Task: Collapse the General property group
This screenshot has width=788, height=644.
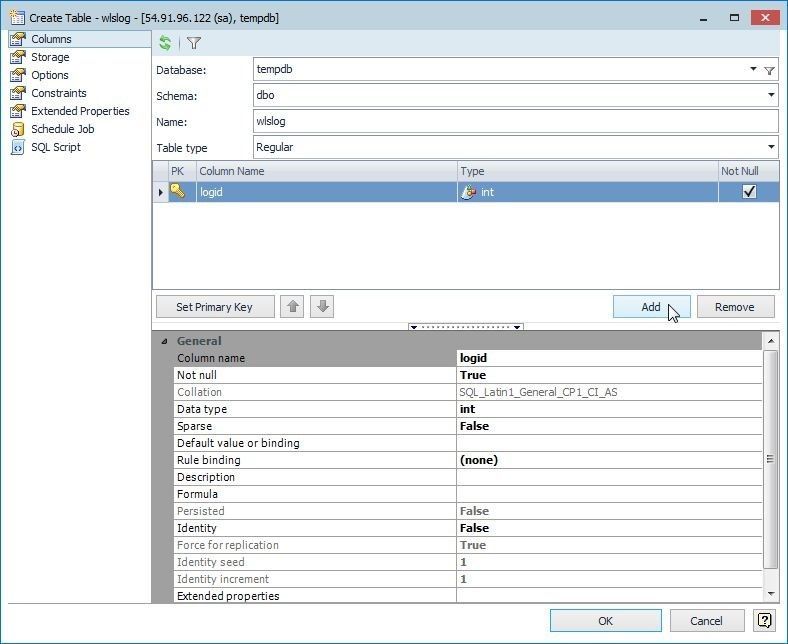Action: pyautogui.click(x=164, y=341)
